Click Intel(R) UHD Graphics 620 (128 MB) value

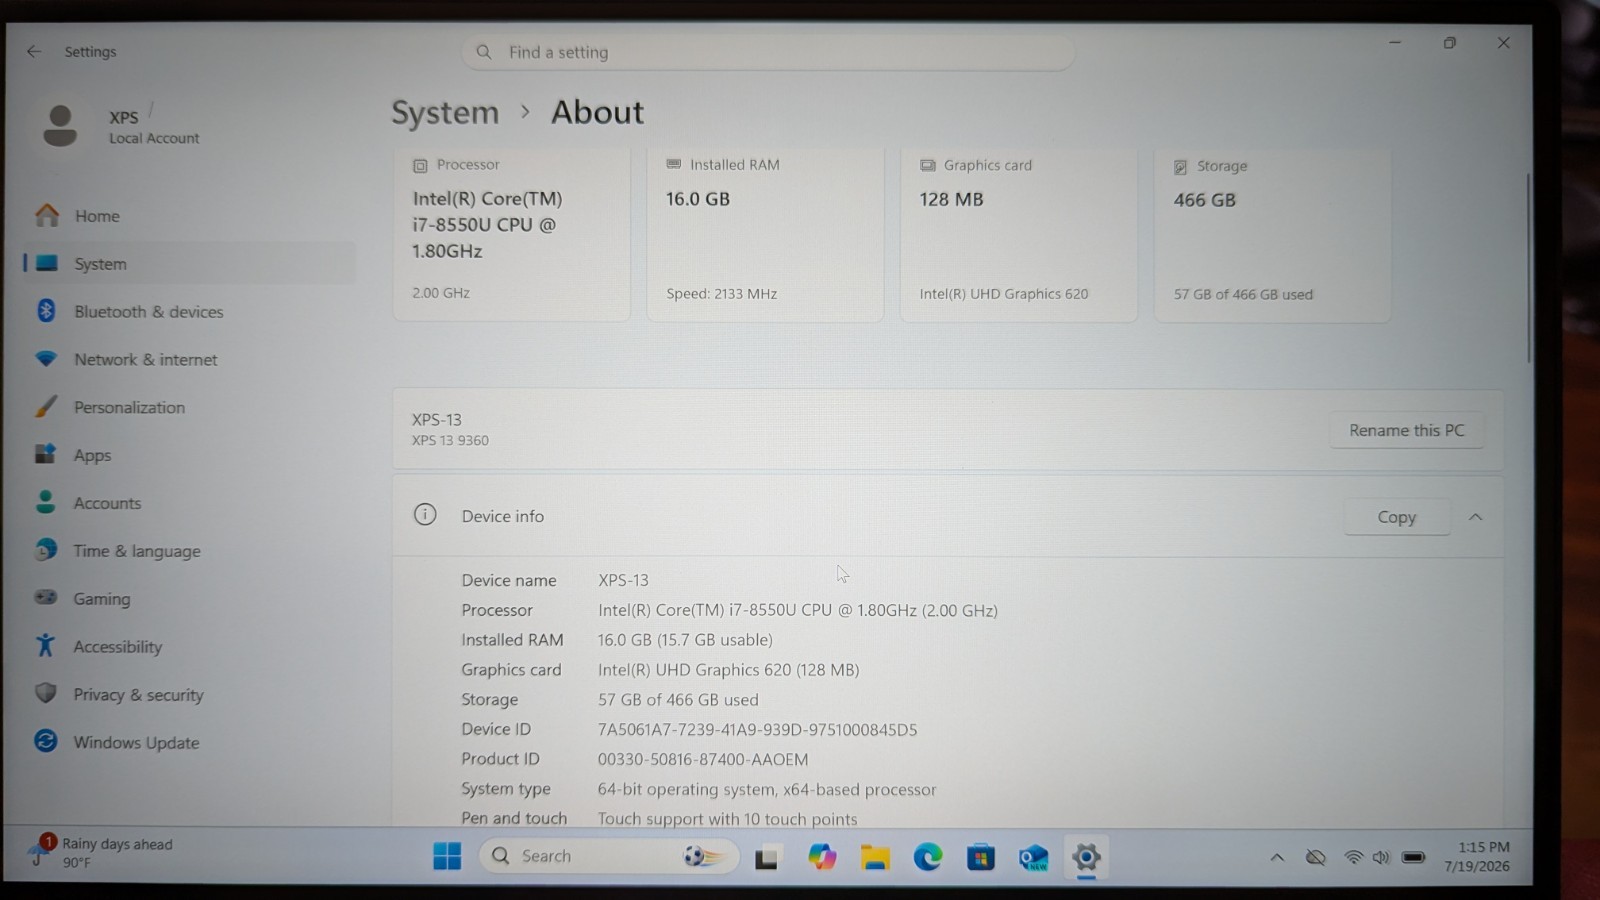(x=728, y=669)
